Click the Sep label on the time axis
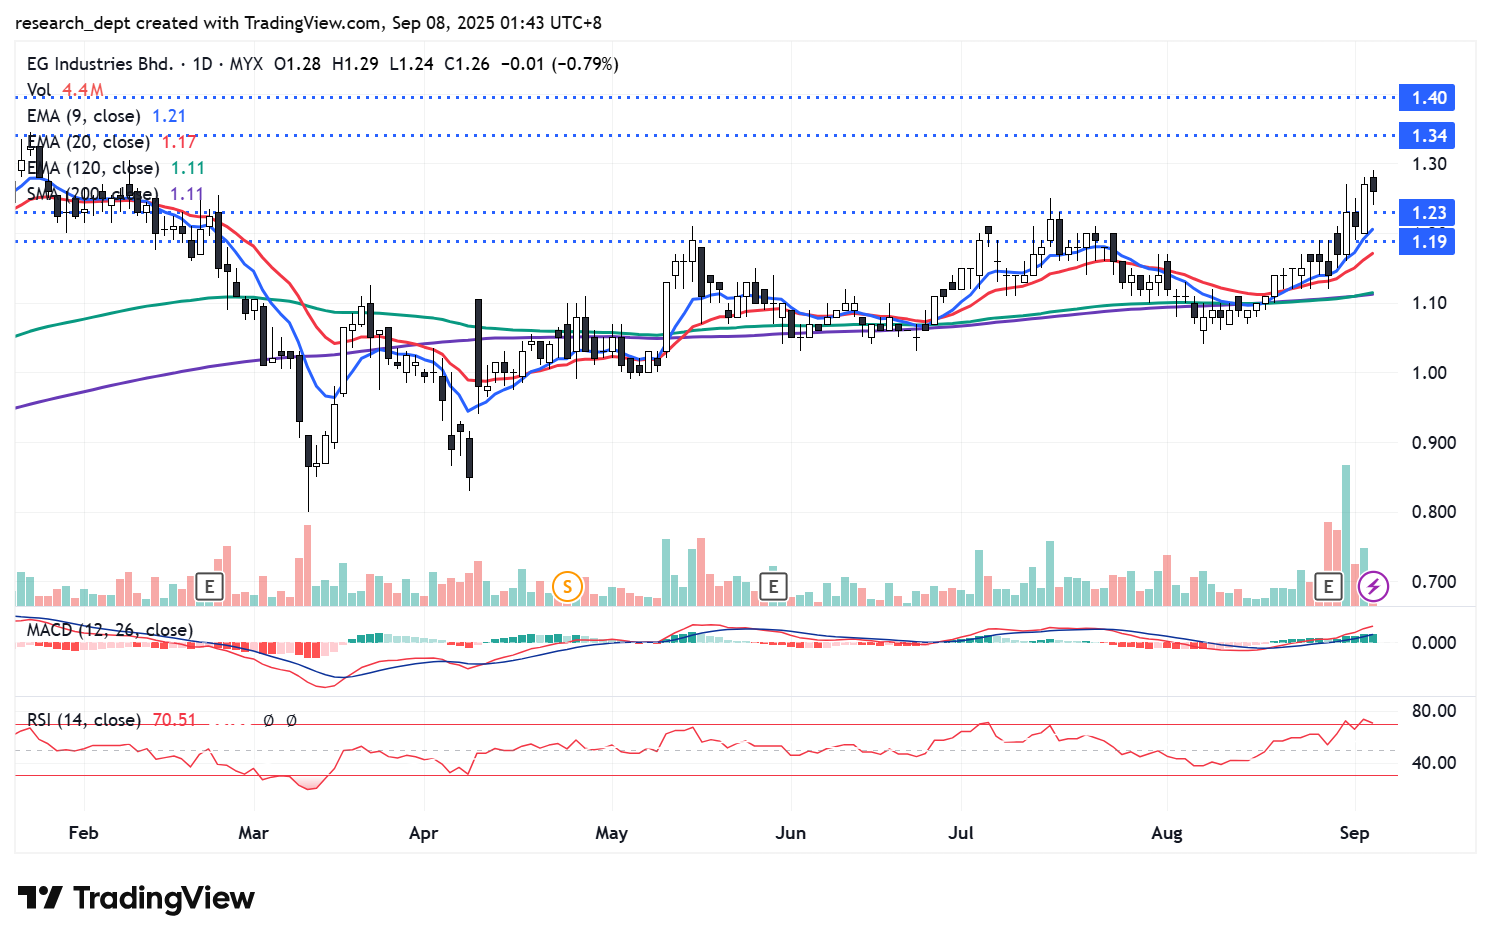 click(1353, 833)
